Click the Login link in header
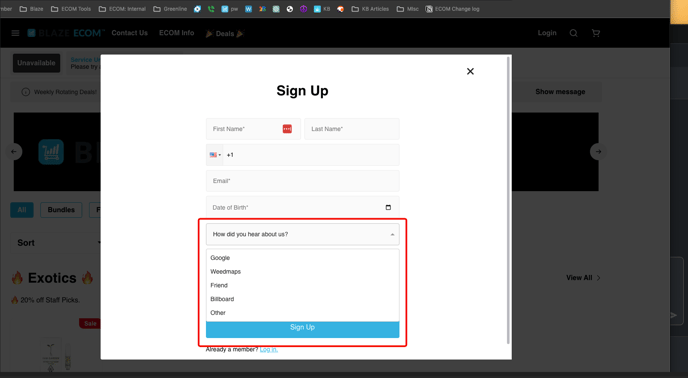Viewport: 688px width, 378px height. click(547, 33)
